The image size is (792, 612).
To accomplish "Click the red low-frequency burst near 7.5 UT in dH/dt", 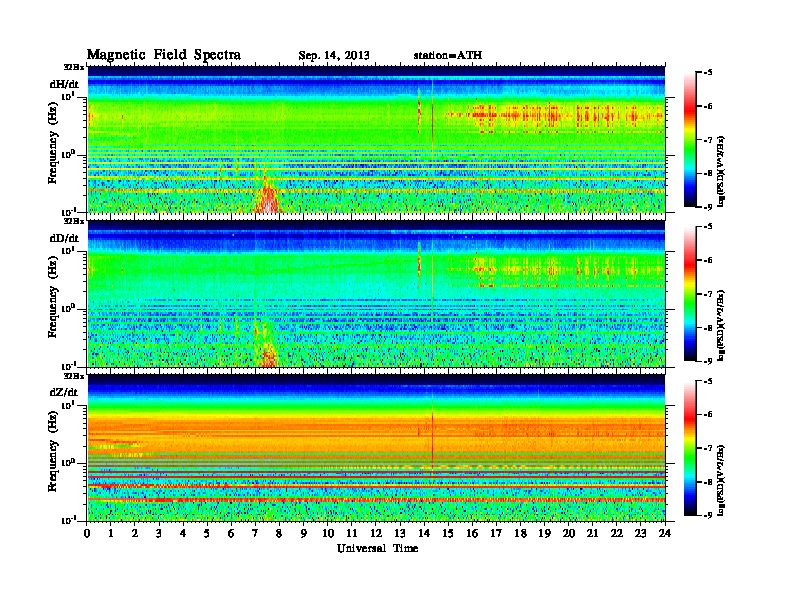I will [x=268, y=199].
